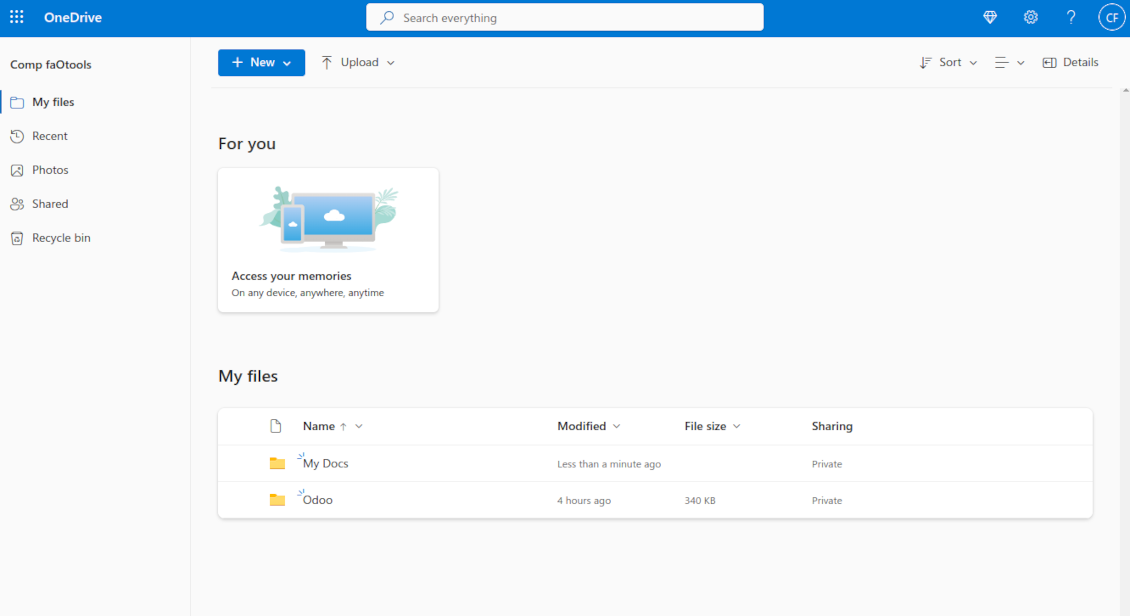This screenshot has width=1130, height=616.
Task: Click the Sharing column header
Action: point(832,427)
